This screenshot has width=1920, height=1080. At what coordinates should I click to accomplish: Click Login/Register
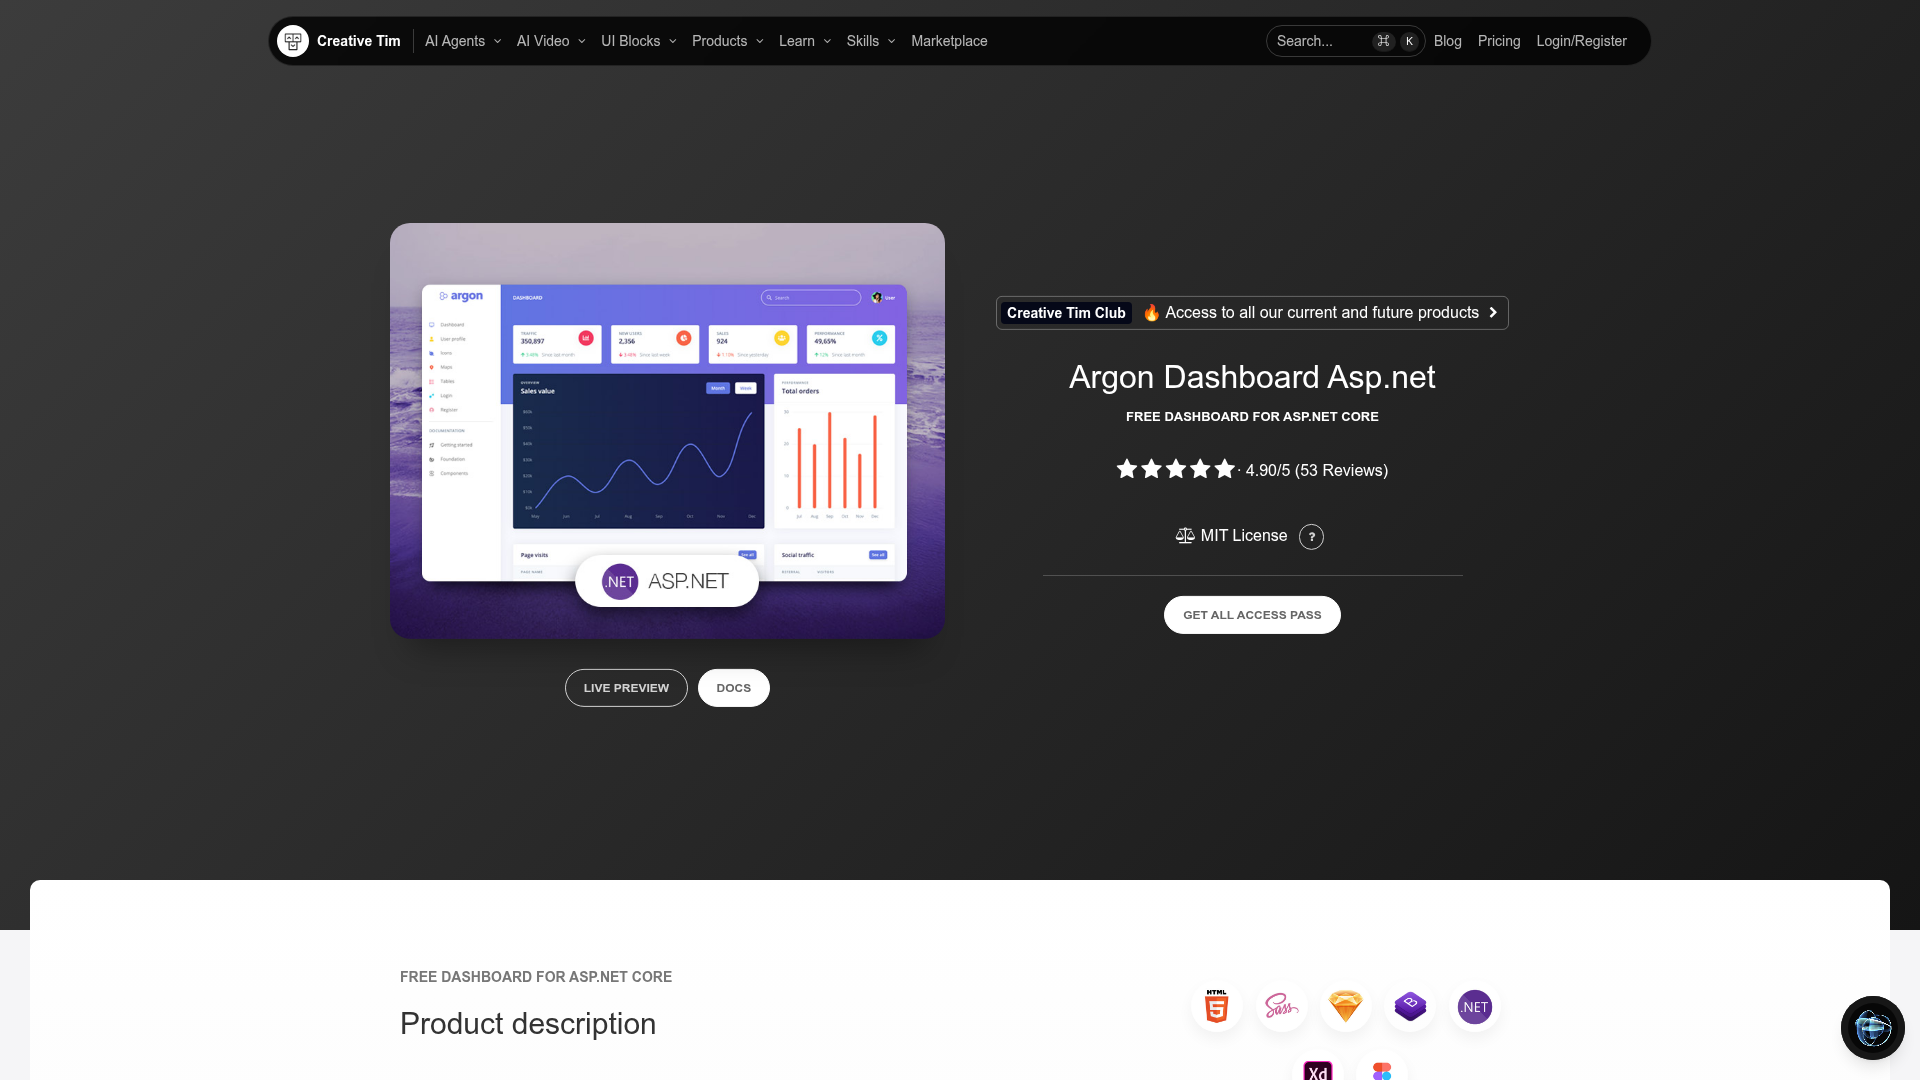coord(1581,41)
